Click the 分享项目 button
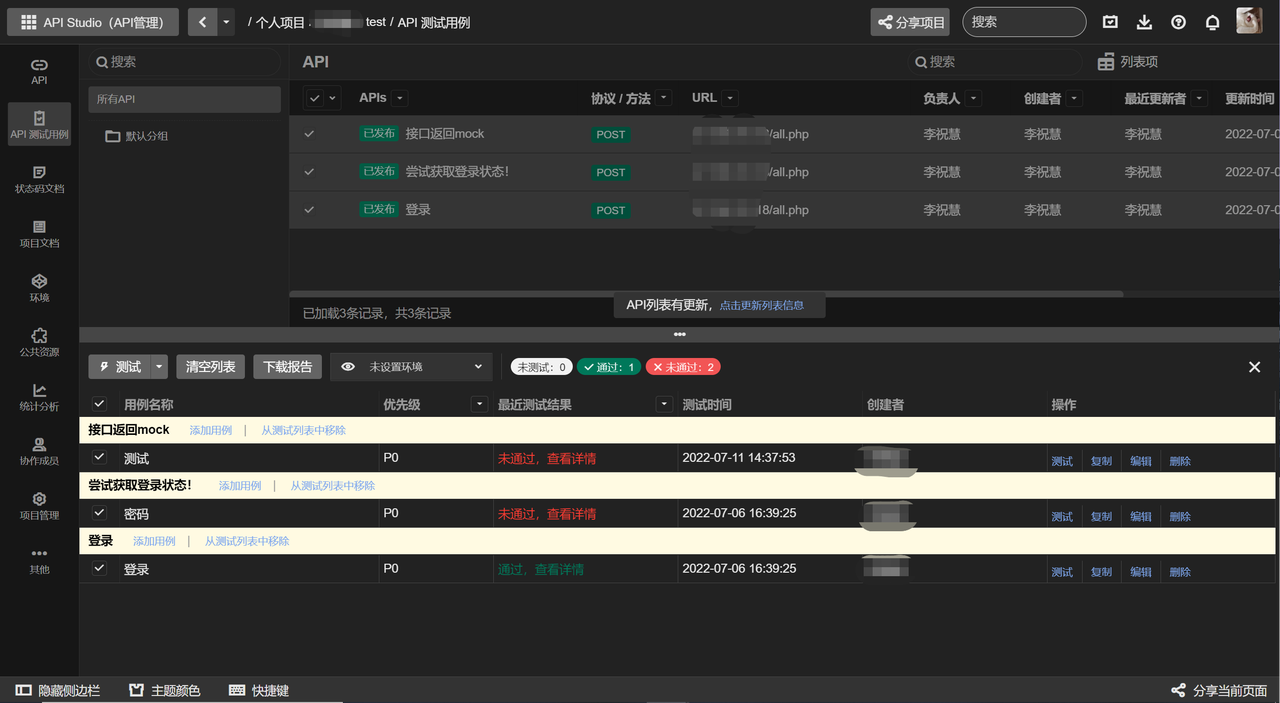The height and width of the screenshot is (703, 1280). [x=910, y=22]
